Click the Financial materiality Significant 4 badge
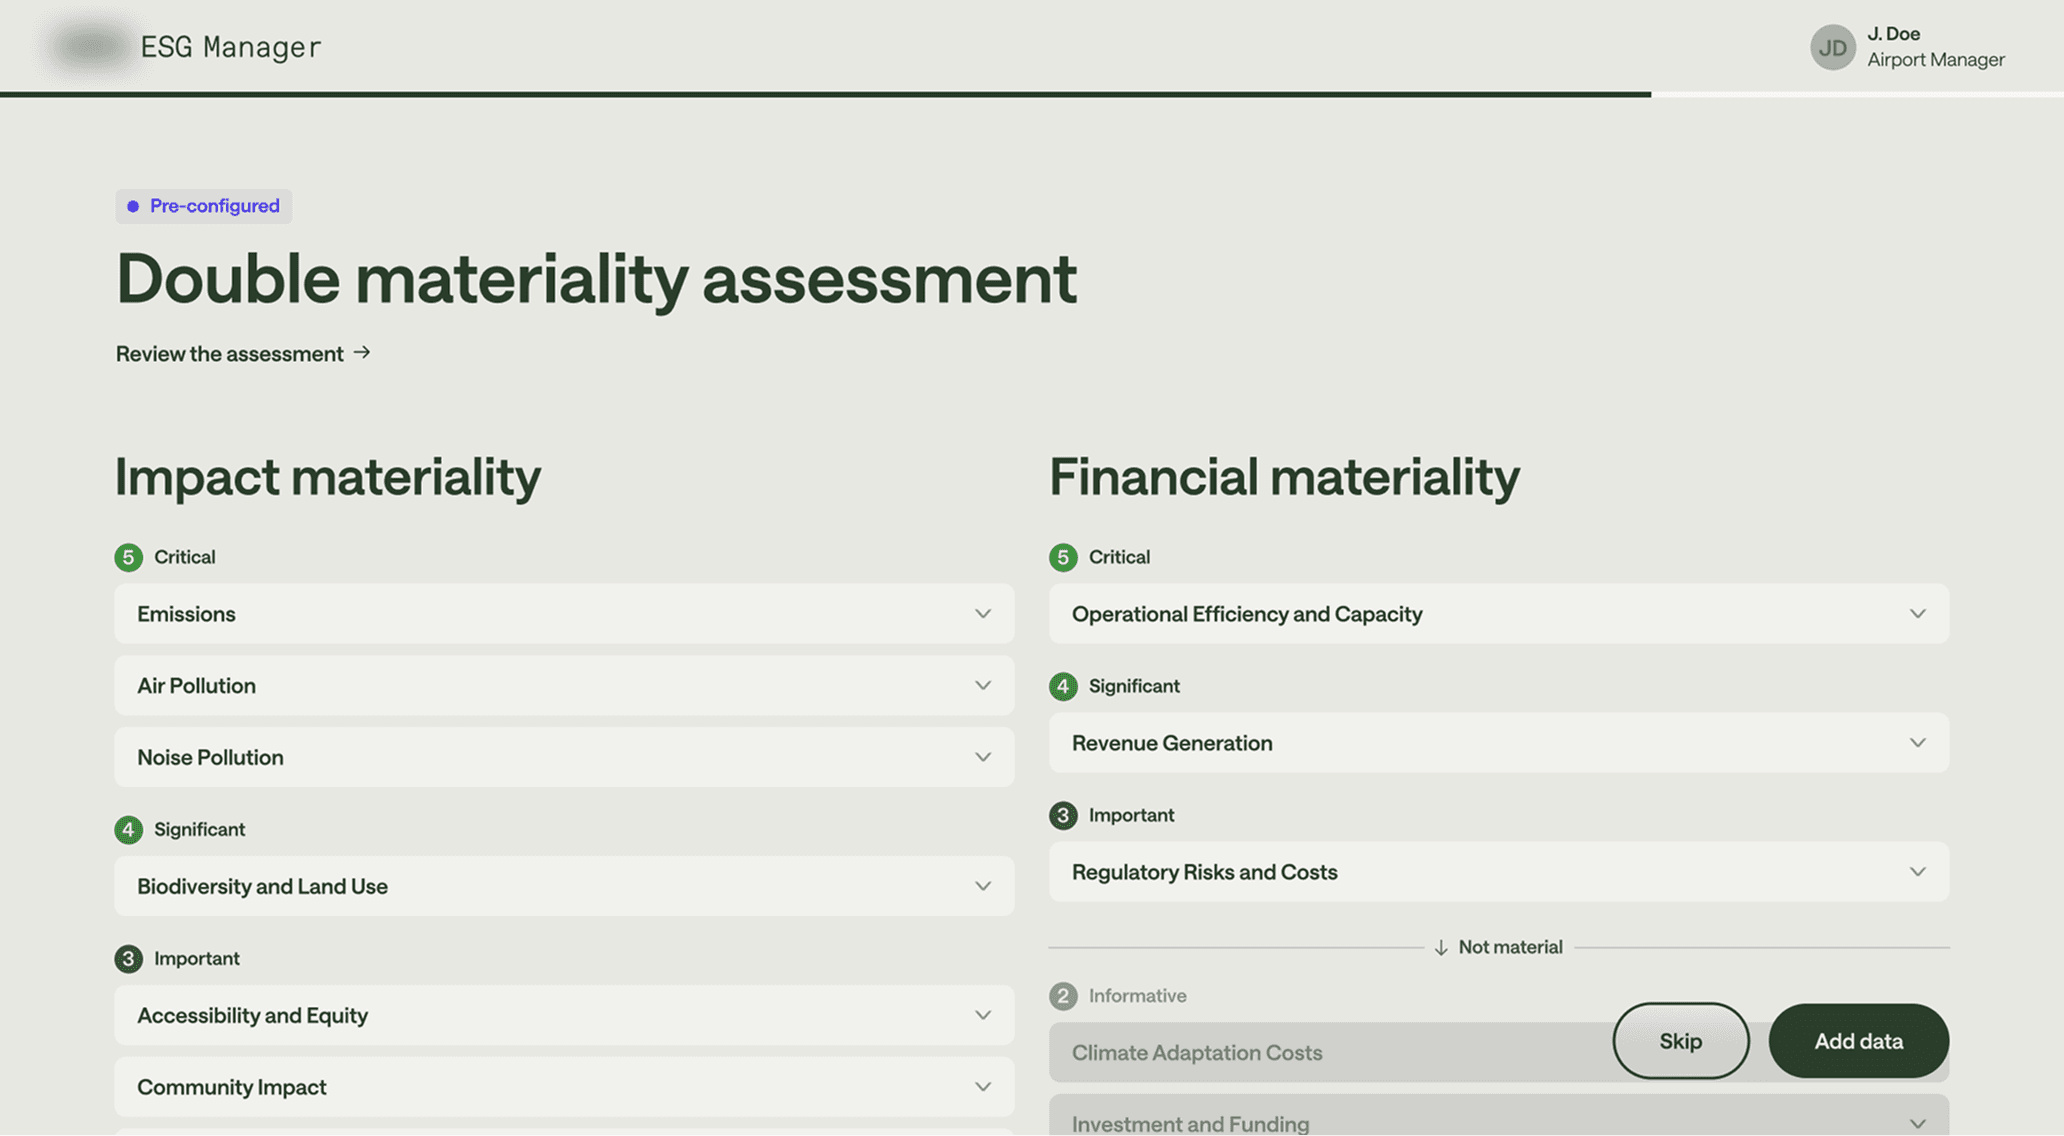The image size is (2064, 1136). tap(1063, 686)
